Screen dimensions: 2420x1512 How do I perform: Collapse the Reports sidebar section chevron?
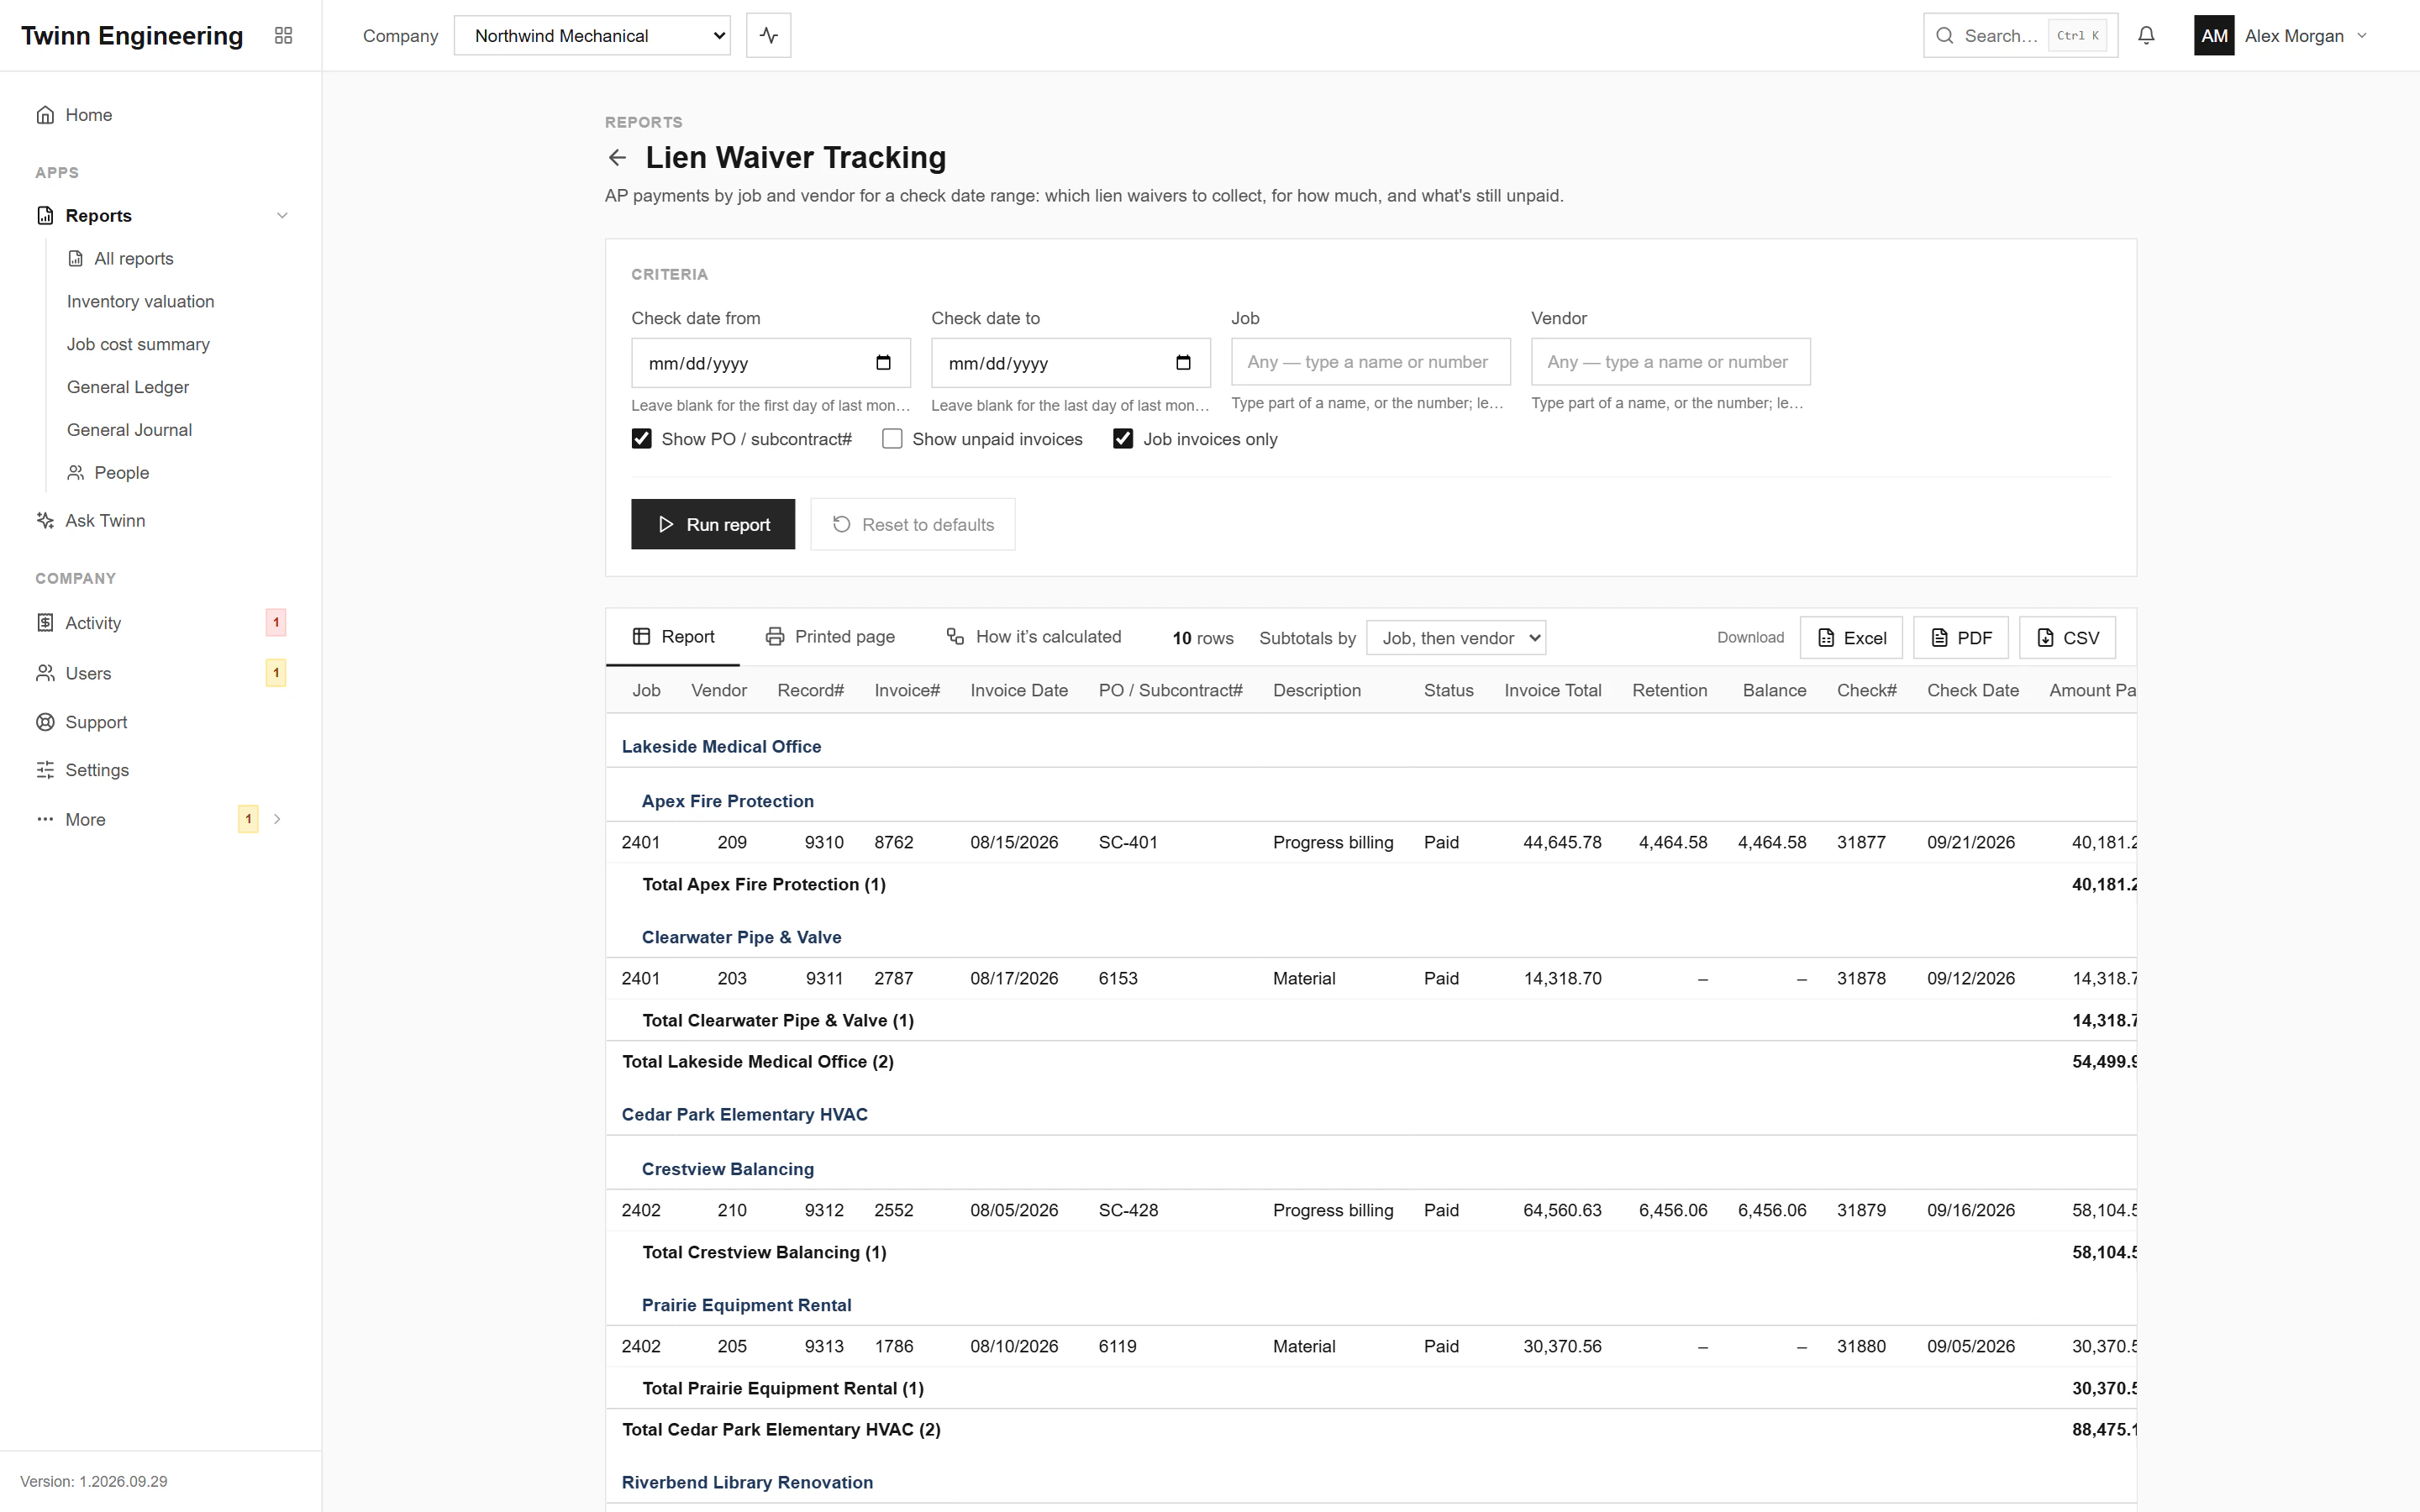(x=282, y=216)
